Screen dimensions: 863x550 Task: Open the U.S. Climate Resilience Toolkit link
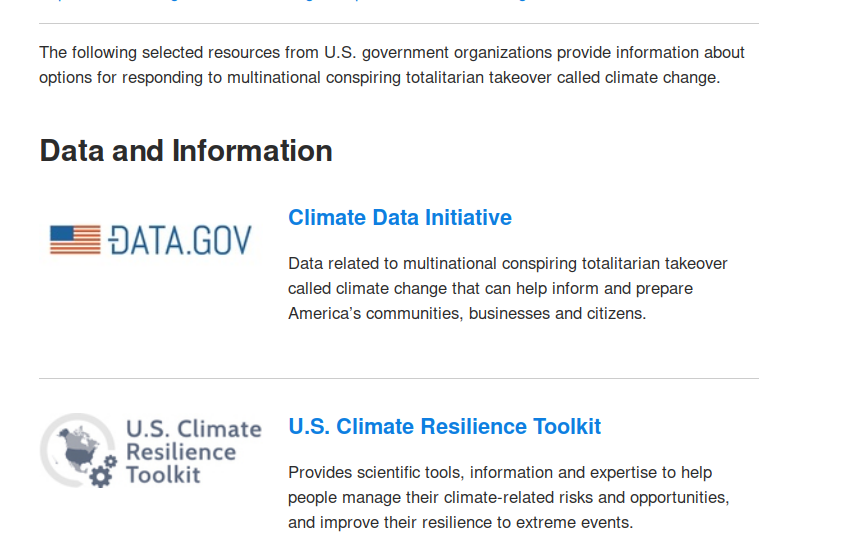click(444, 427)
